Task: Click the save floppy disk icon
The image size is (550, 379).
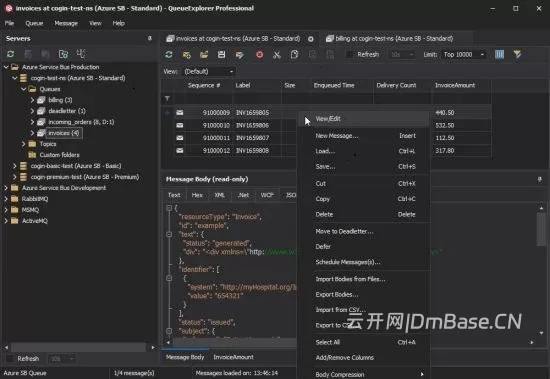Action: pyautogui.click(x=221, y=55)
